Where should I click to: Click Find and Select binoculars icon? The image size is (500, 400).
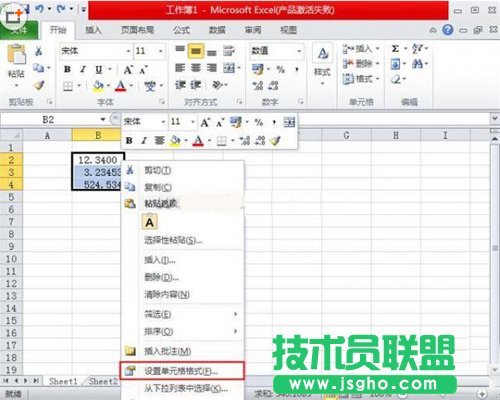pos(417,64)
